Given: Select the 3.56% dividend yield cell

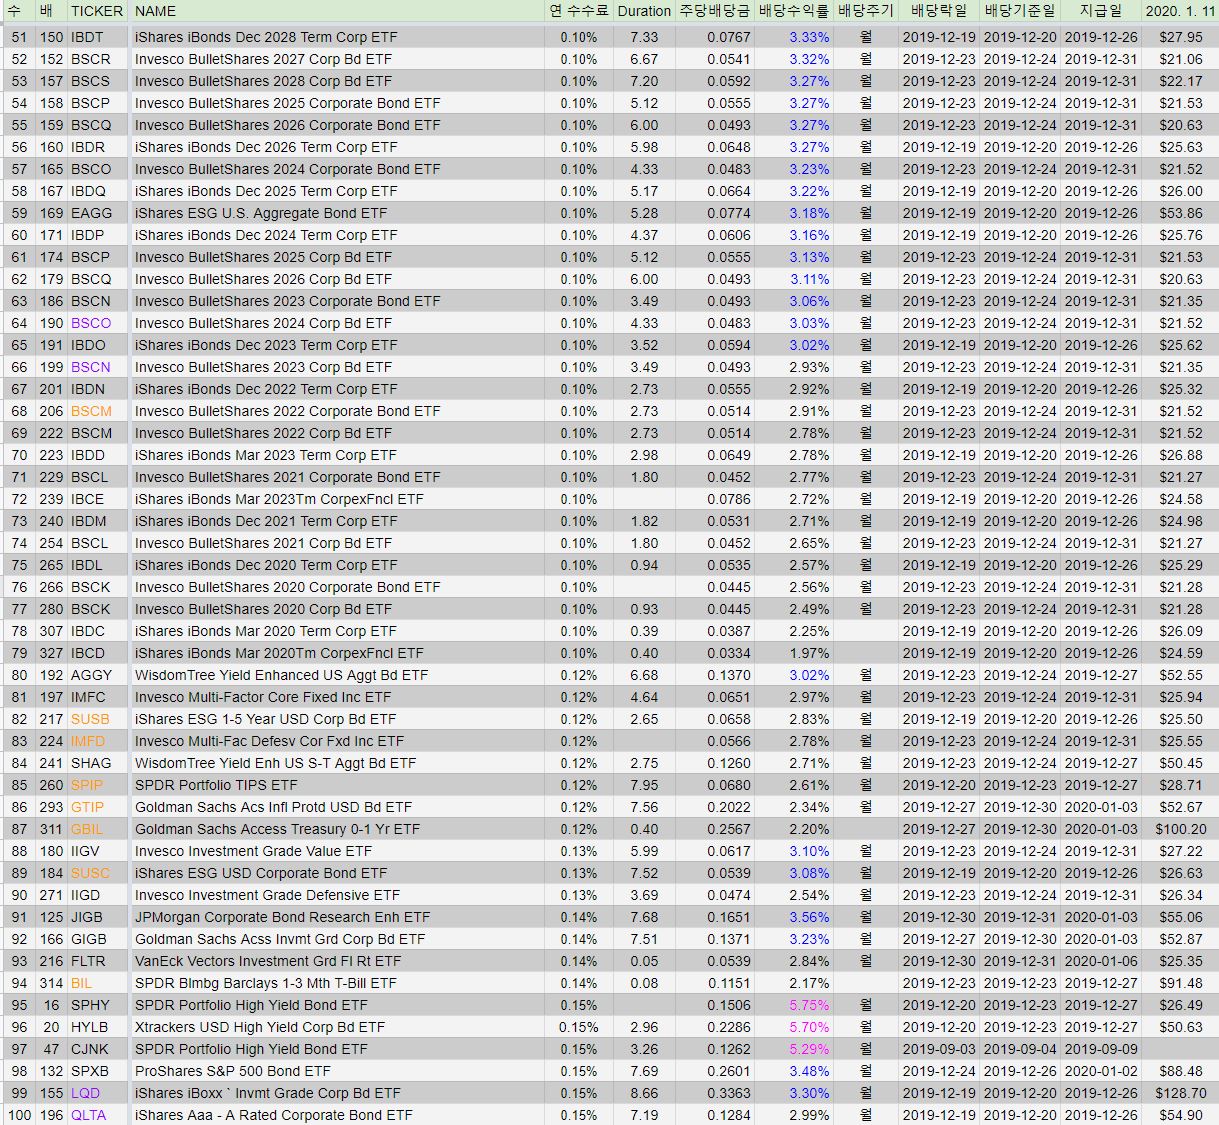Looking at the screenshot, I should pos(809,917).
